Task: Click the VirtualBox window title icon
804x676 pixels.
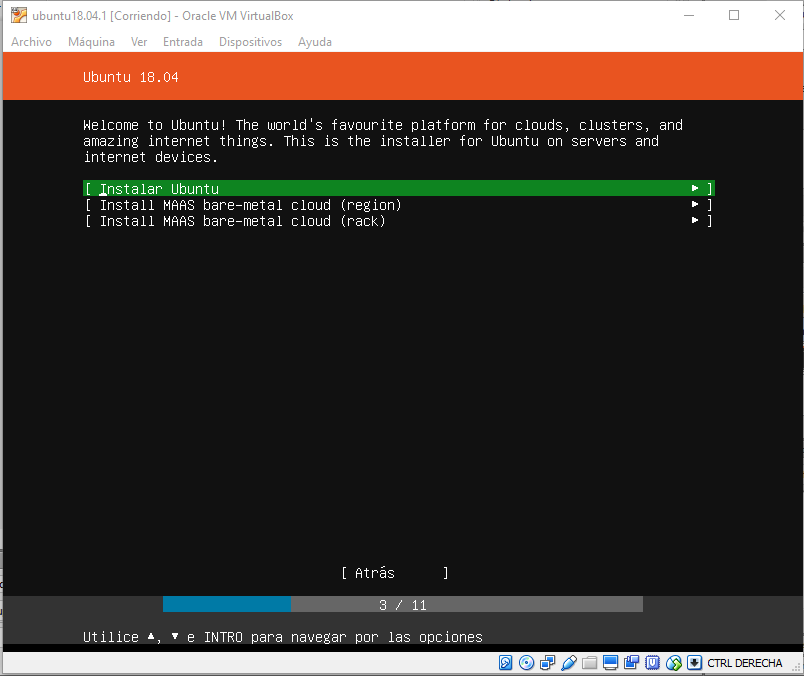Action: coord(19,15)
